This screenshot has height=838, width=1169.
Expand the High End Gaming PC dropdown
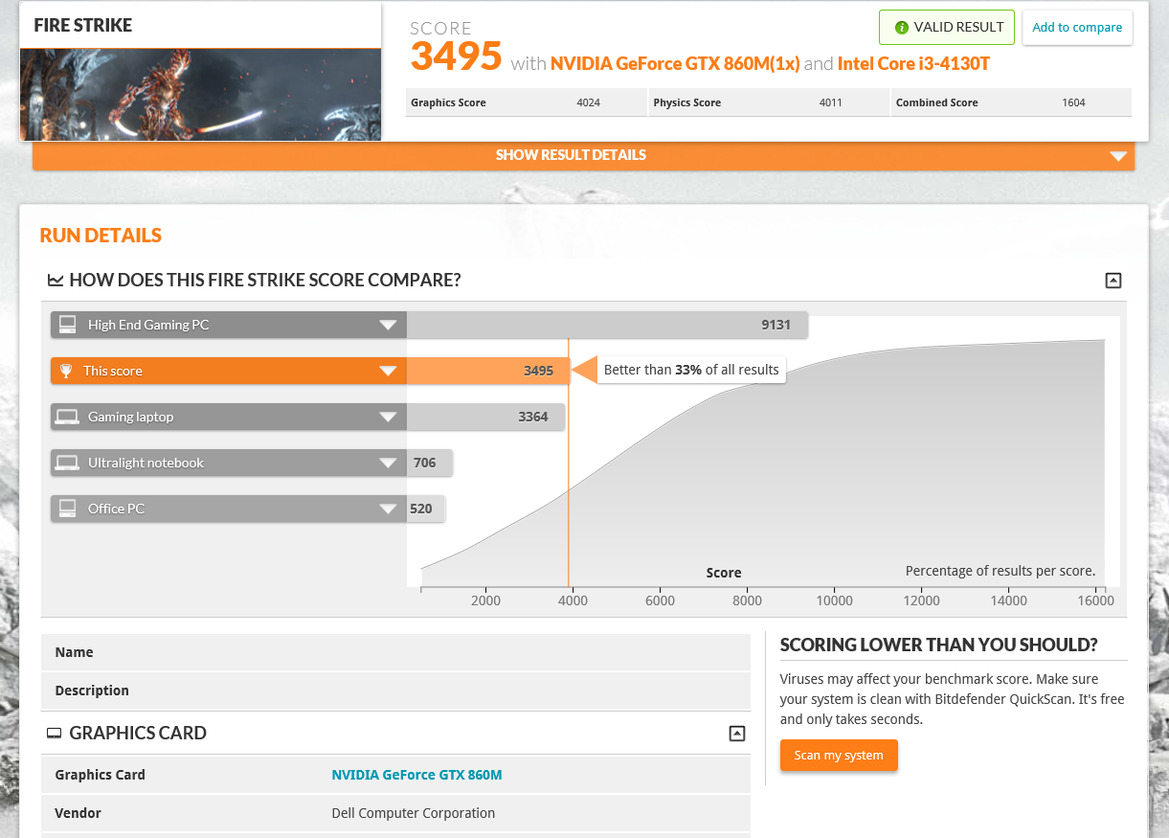(388, 325)
